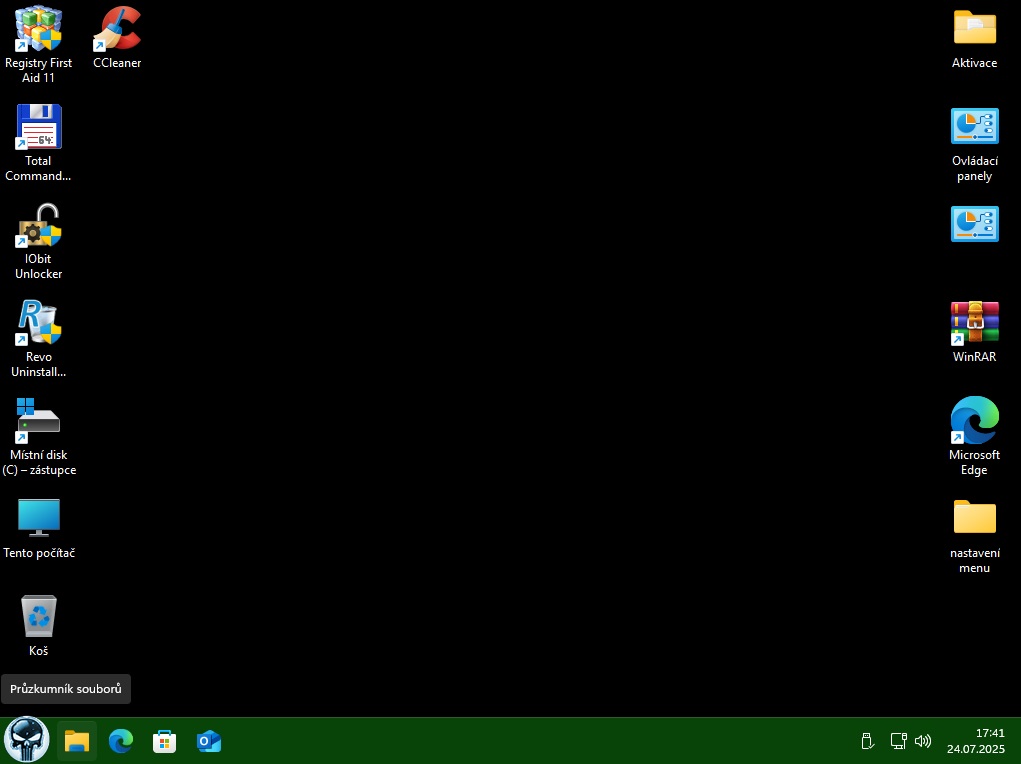The height and width of the screenshot is (764, 1021).
Task: Select the Koš recycle bin
Action: click(39, 617)
